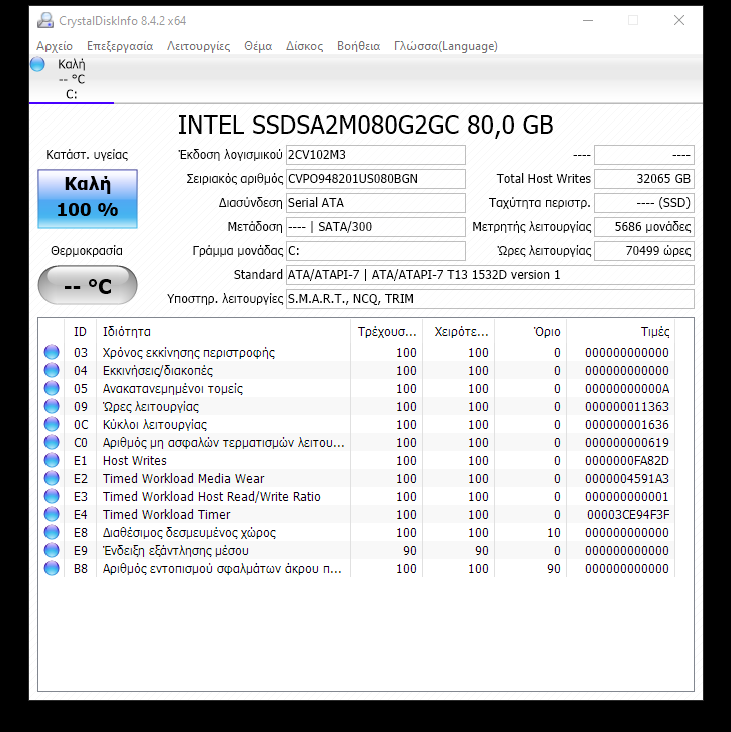731x732 pixels.
Task: Select the Ένδειξη εξάντλησης μέσου row
Action: 357,550
